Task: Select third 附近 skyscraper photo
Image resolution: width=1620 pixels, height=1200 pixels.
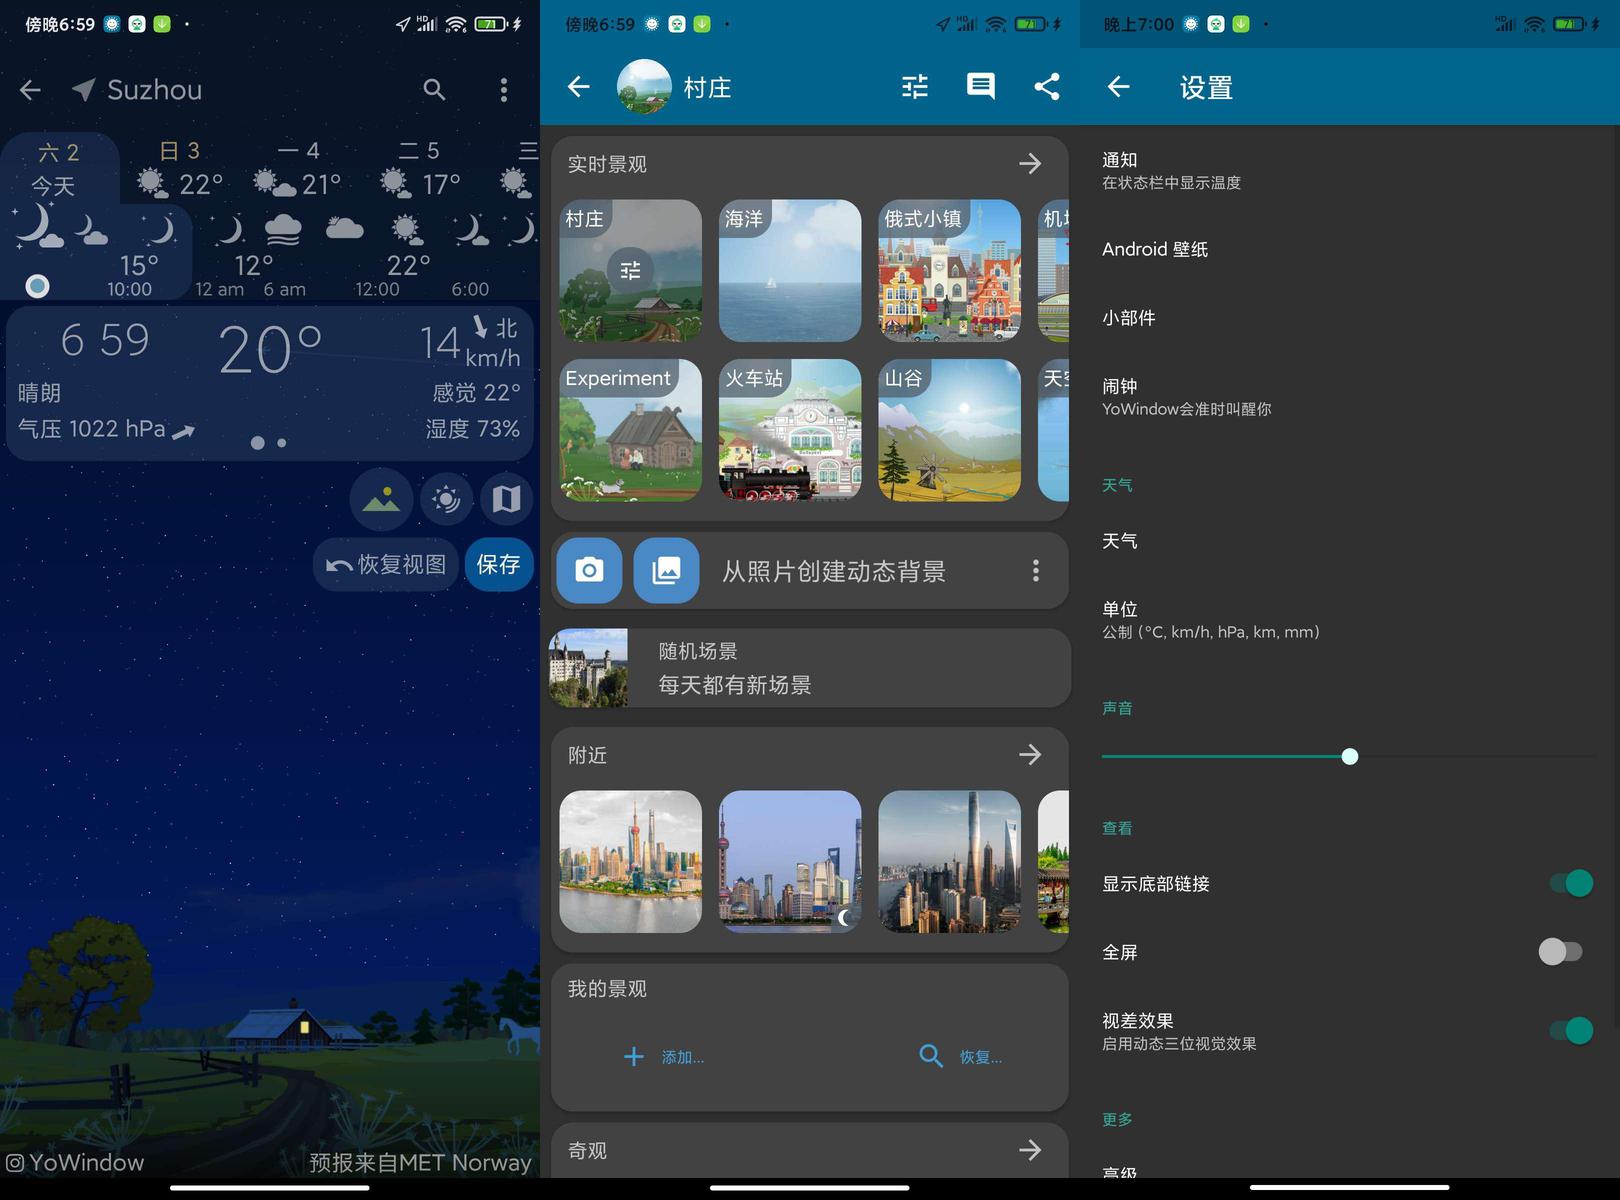Action: pyautogui.click(x=949, y=862)
